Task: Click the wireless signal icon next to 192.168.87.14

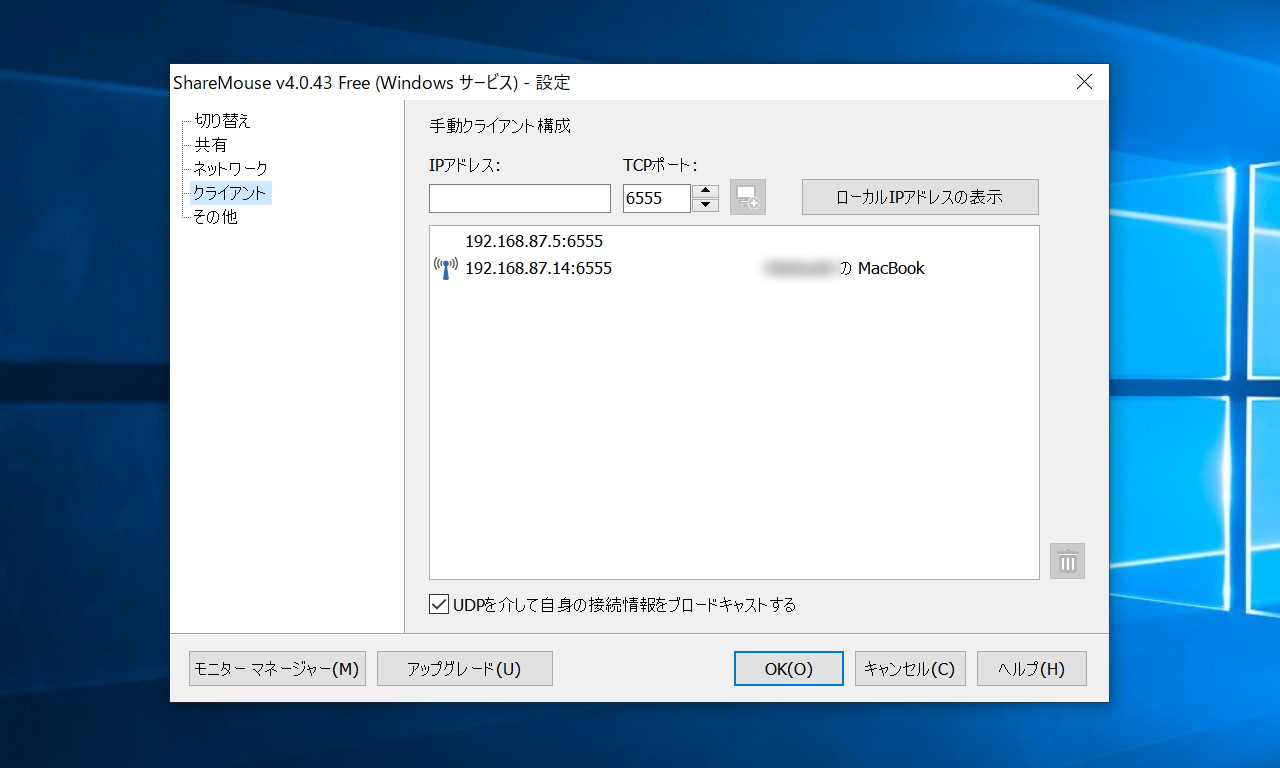Action: click(446, 267)
